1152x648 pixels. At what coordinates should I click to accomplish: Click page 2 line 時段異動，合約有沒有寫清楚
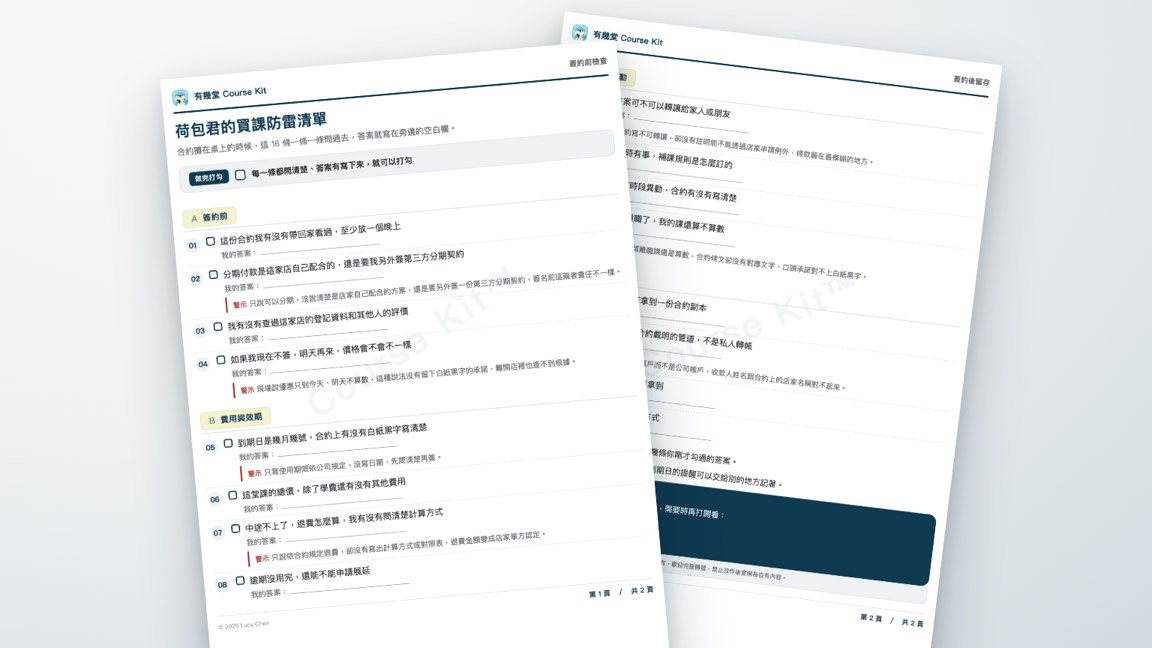tap(683, 192)
